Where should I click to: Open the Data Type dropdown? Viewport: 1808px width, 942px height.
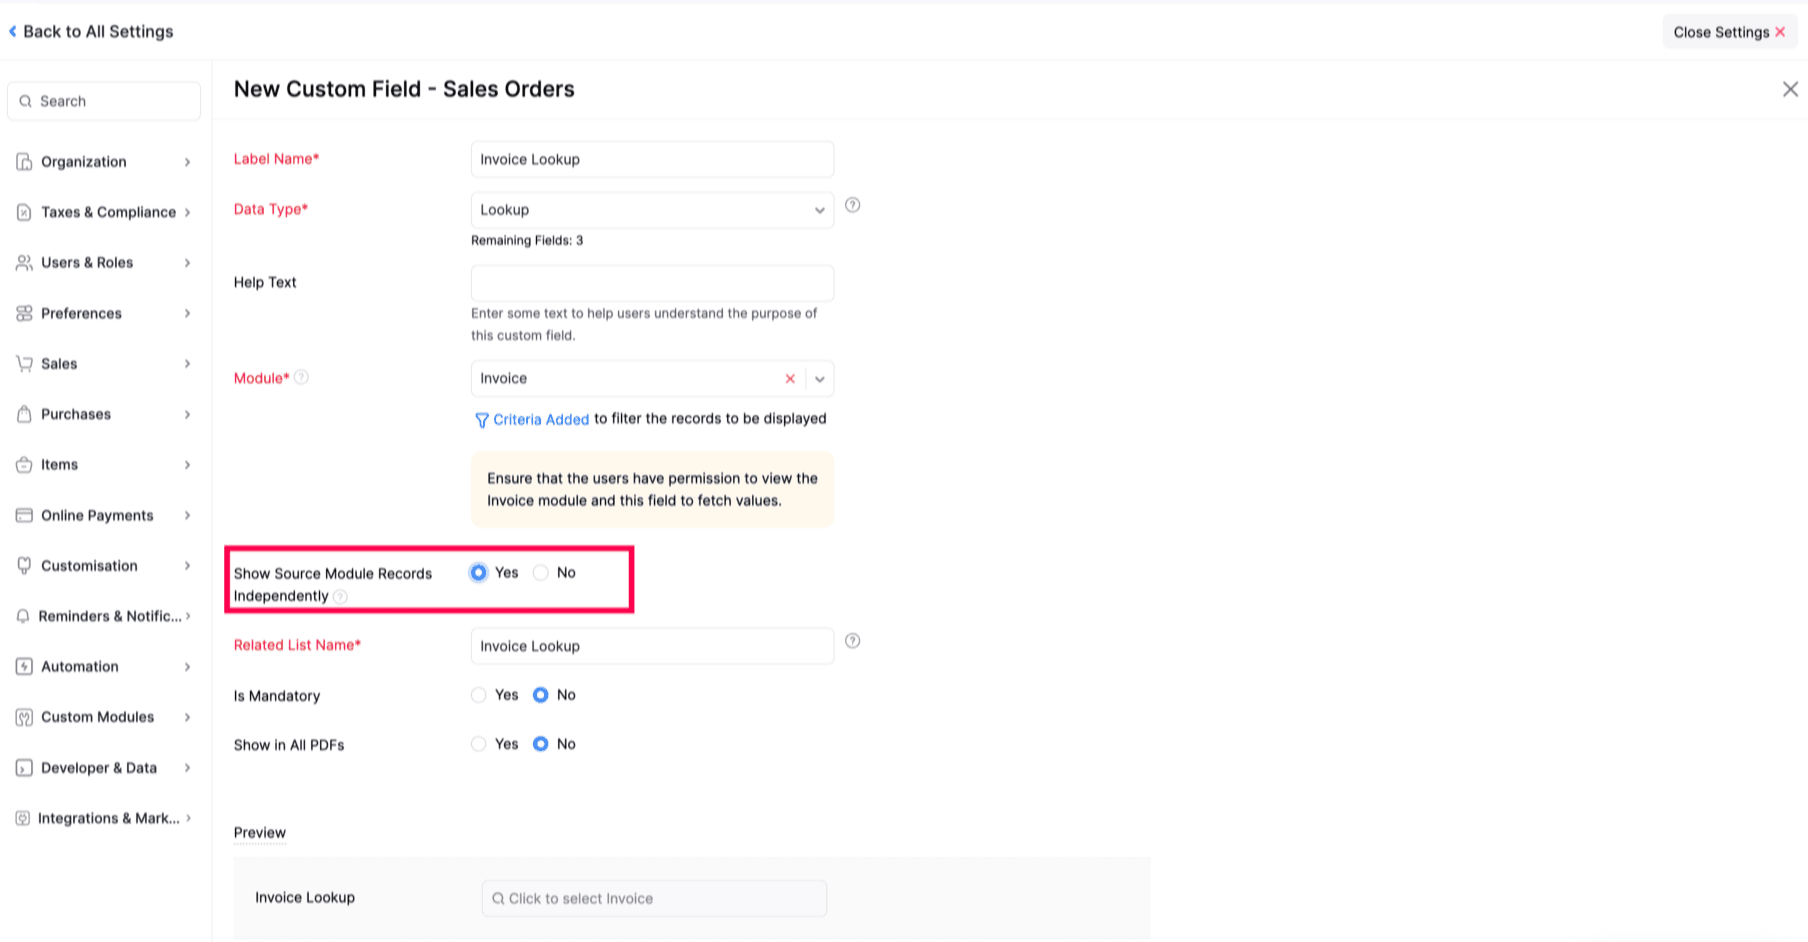click(x=652, y=210)
